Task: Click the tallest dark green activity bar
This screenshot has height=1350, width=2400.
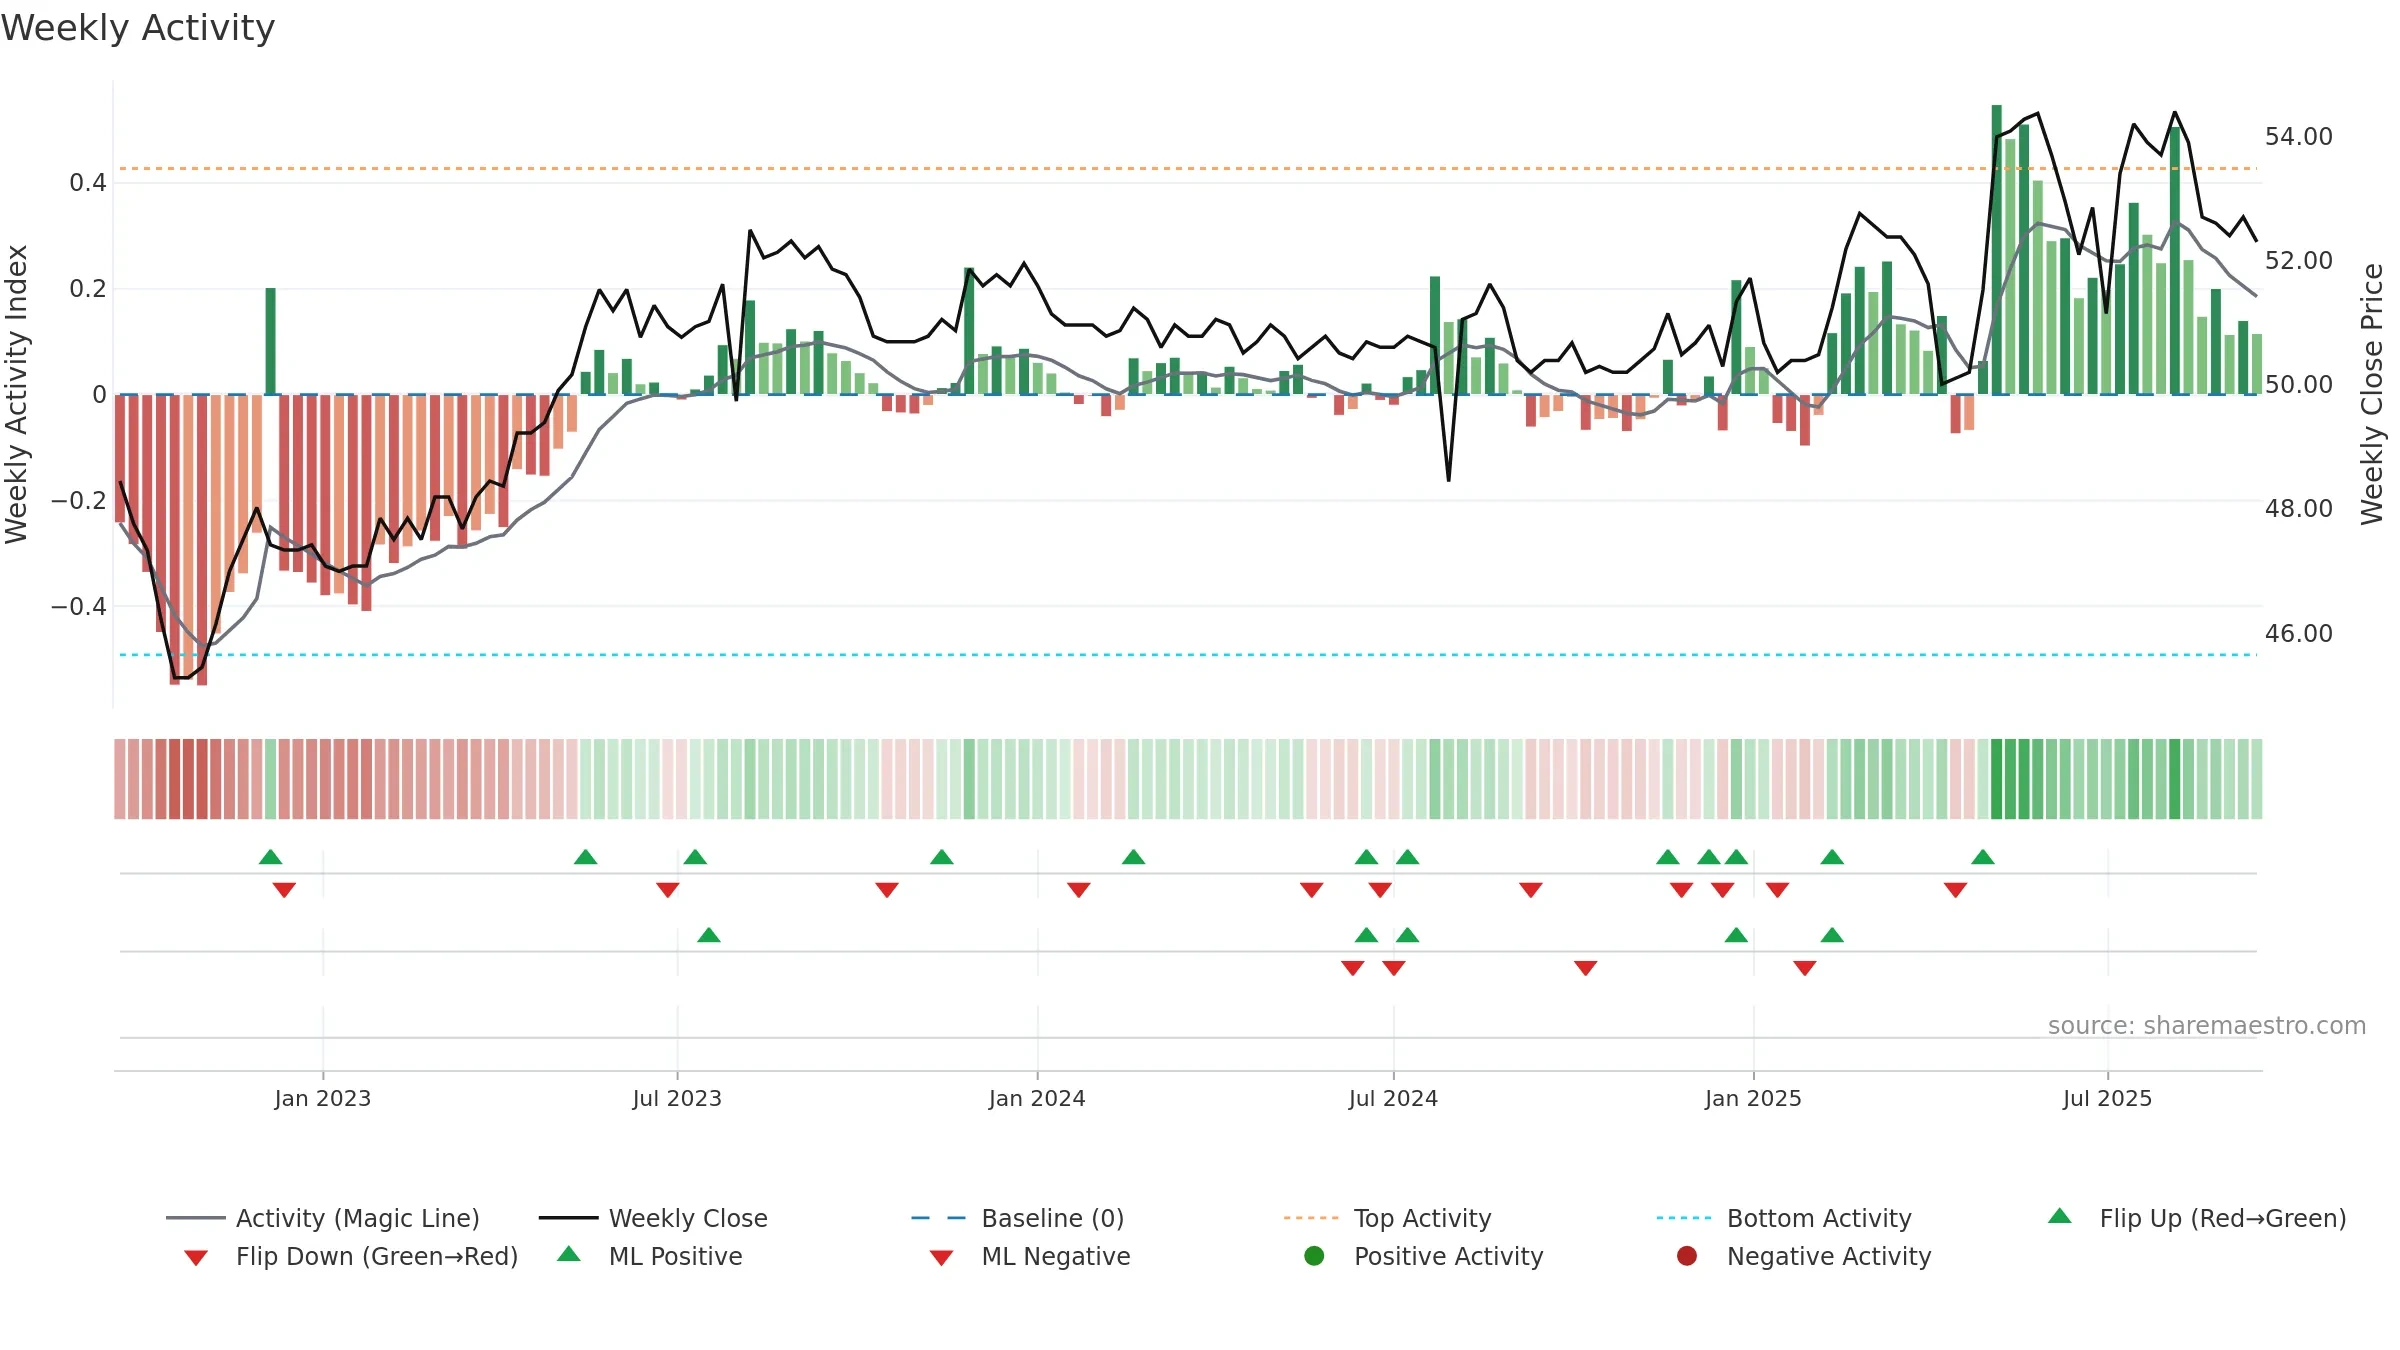Action: coord(1996,249)
